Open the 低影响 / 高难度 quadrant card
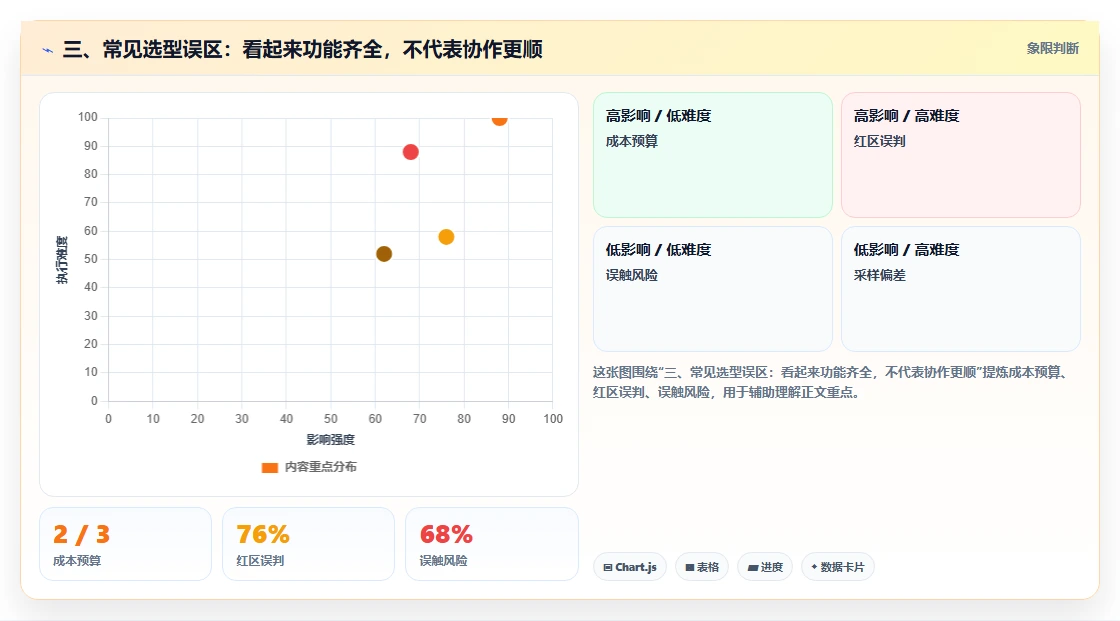1120x621 pixels. point(961,289)
